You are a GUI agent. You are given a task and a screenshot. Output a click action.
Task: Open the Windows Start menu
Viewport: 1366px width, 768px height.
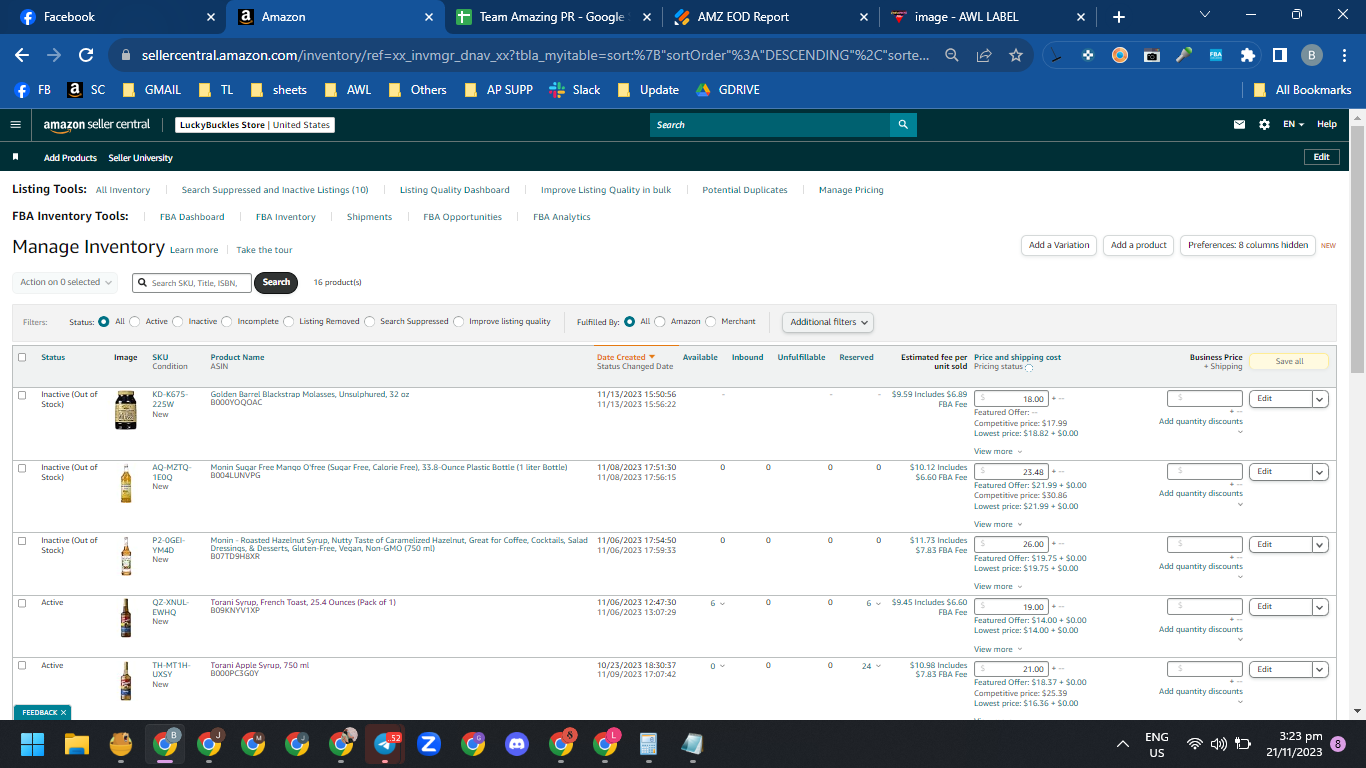point(33,744)
